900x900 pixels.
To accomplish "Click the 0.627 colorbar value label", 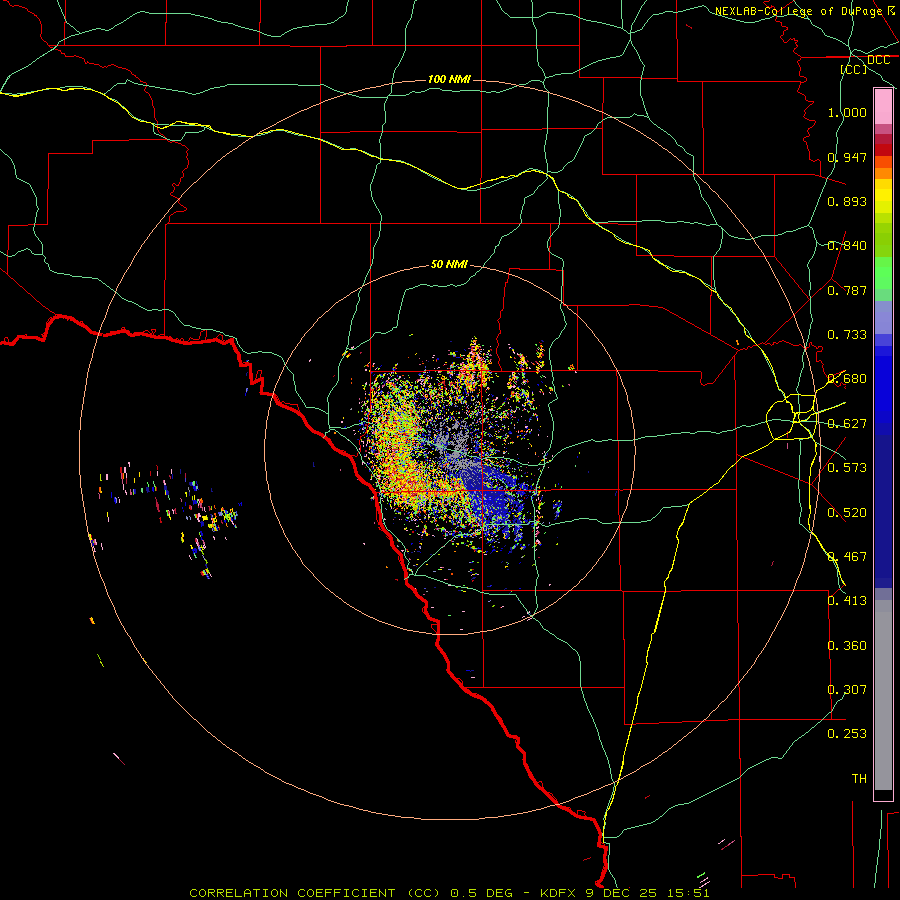I will point(847,424).
